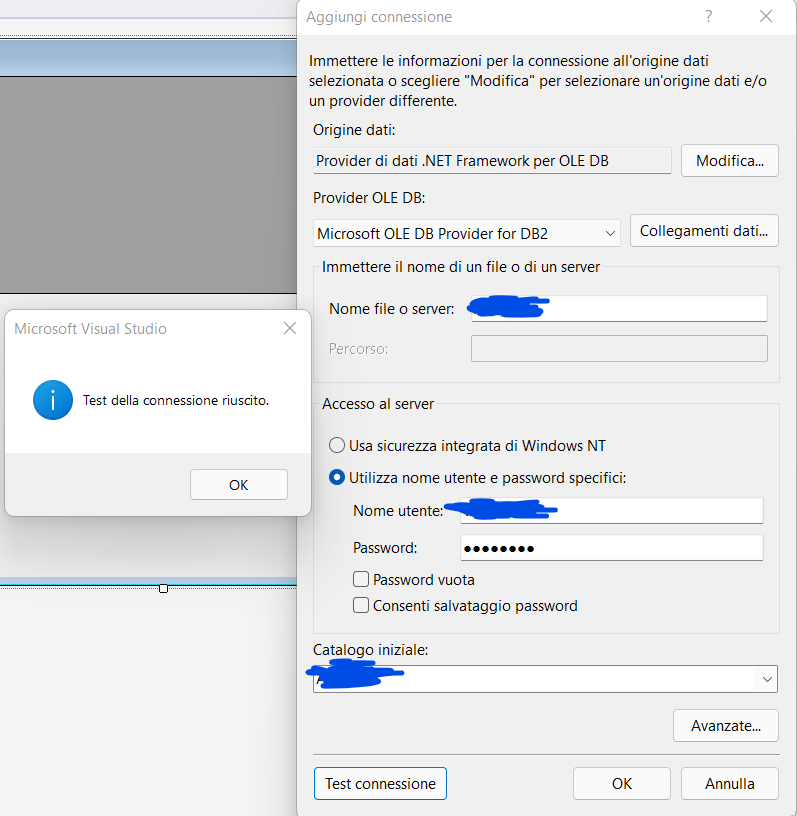Toggle Consenti salvataggio password checkbox

pos(361,606)
